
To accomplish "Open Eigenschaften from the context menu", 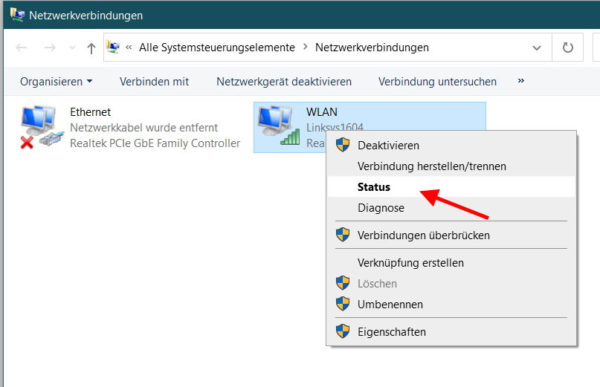I will click(x=452, y=332).
